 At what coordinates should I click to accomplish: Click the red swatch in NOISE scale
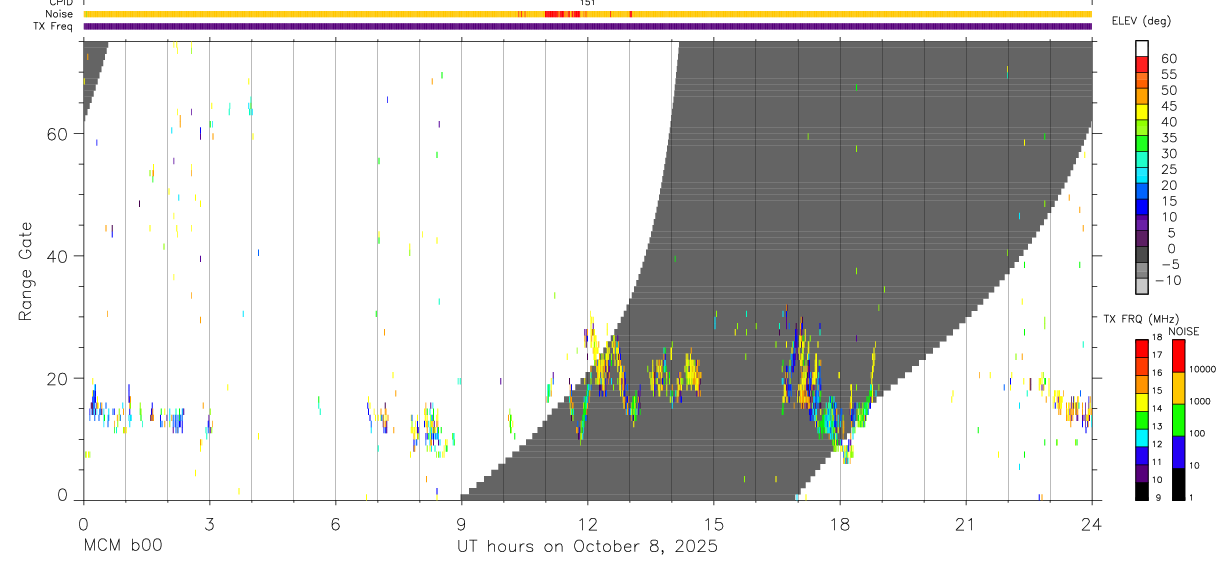point(1179,356)
